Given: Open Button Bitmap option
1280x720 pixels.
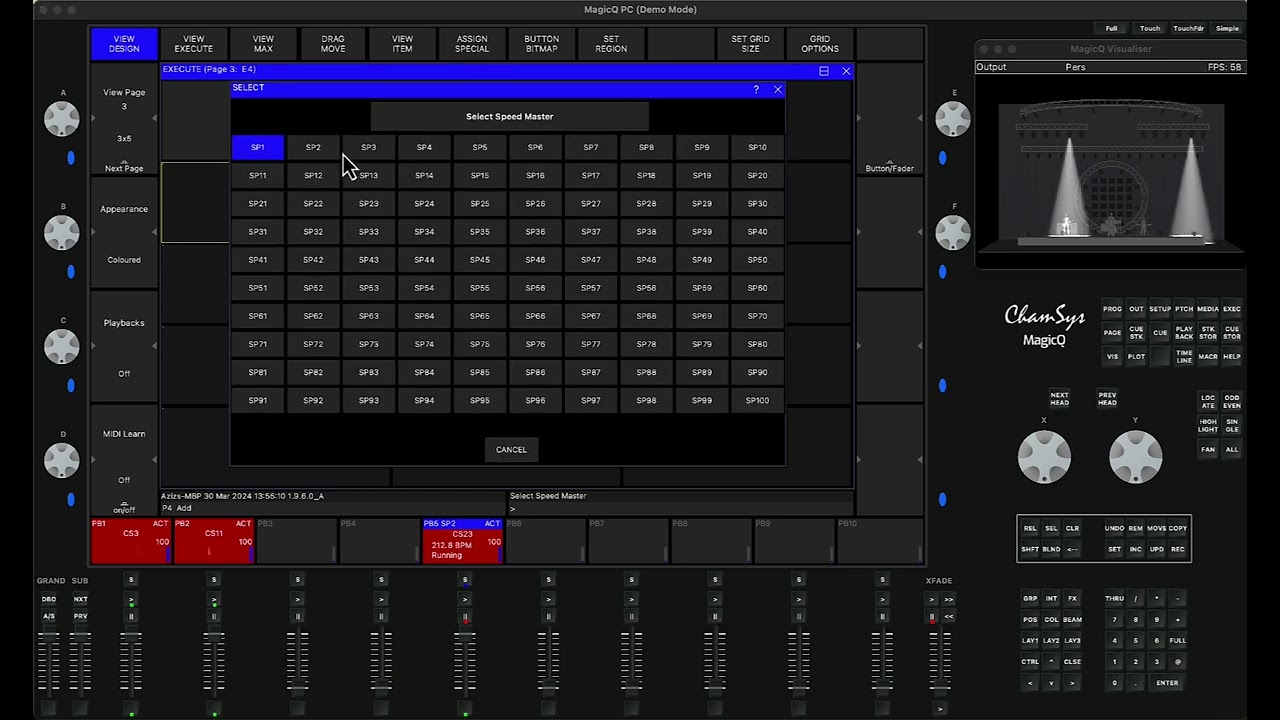Looking at the screenshot, I should coord(541,44).
